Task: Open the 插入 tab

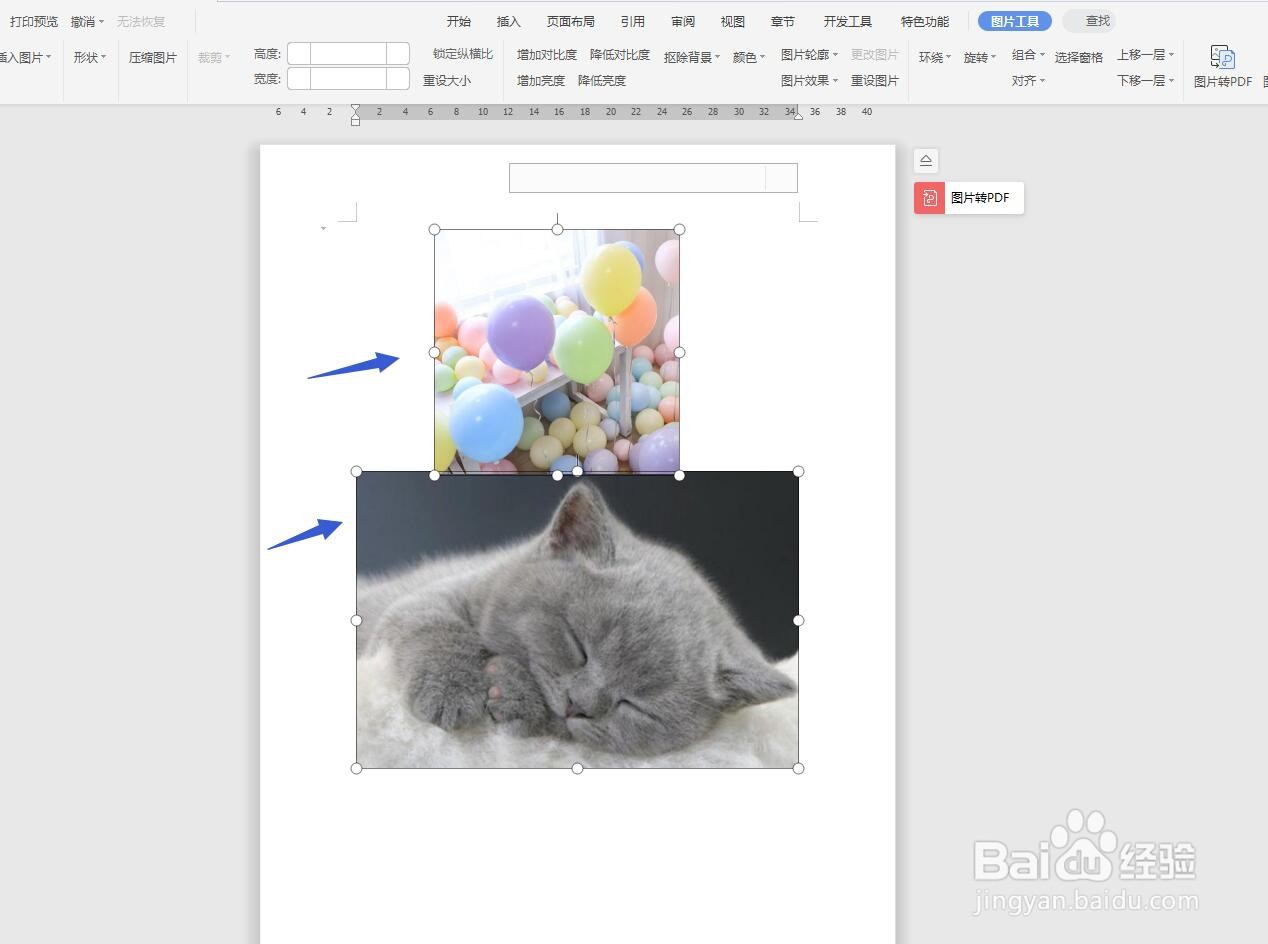Action: pyautogui.click(x=509, y=21)
